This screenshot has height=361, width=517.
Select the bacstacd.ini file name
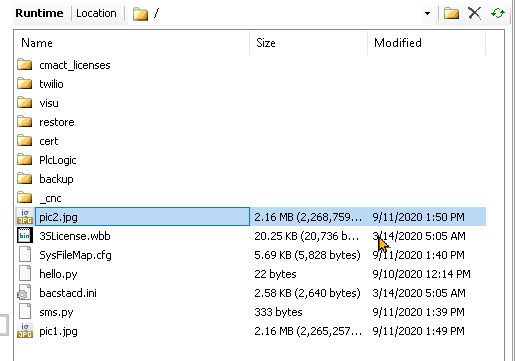coord(68,293)
